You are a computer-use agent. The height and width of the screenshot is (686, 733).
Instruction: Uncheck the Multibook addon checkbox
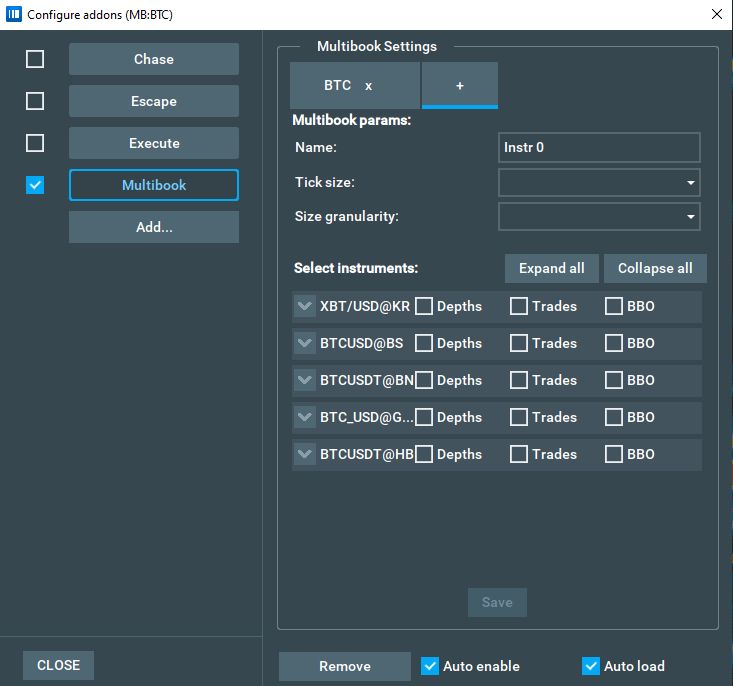[x=35, y=185]
